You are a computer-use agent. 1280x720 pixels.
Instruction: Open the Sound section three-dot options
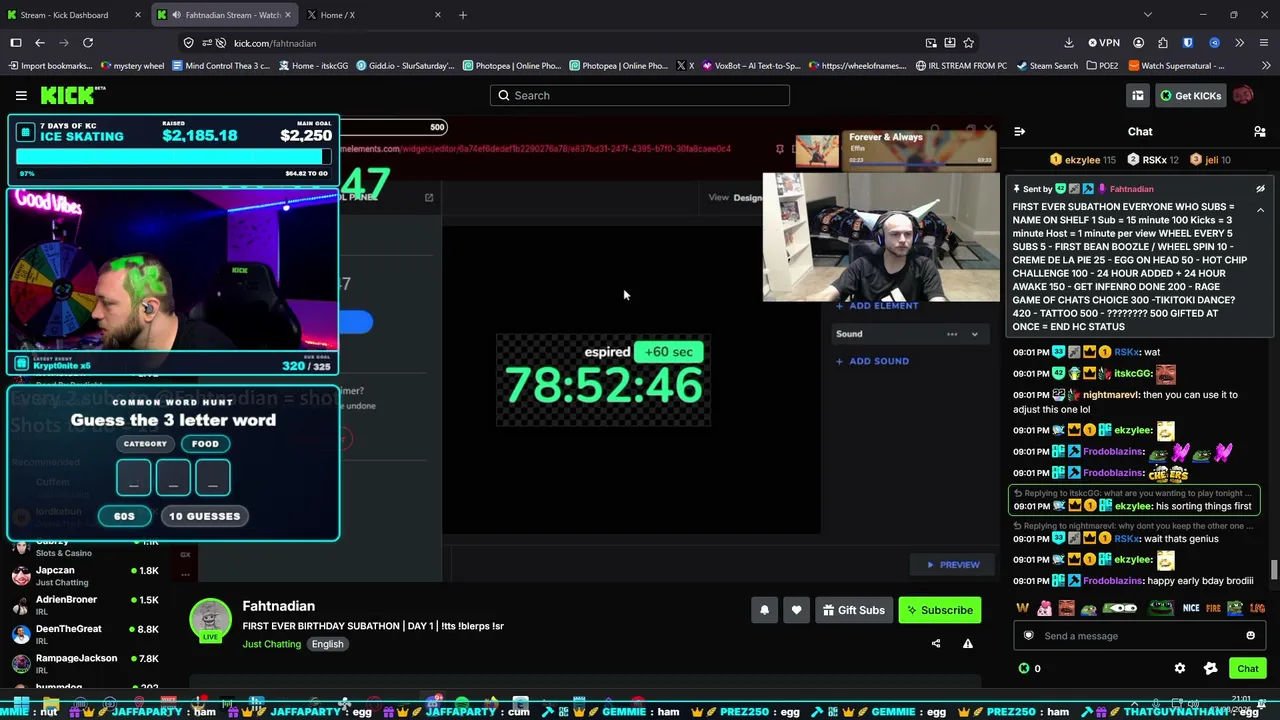pos(952,334)
